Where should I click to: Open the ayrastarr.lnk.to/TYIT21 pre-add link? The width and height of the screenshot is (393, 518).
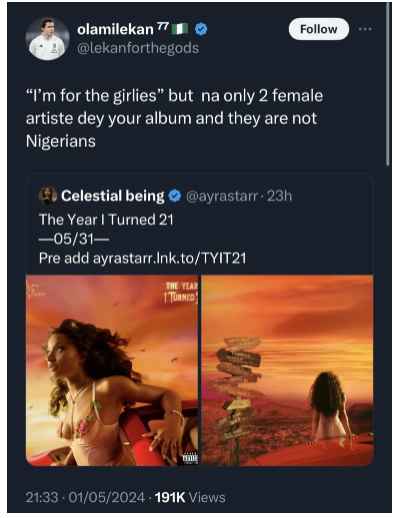(169, 258)
